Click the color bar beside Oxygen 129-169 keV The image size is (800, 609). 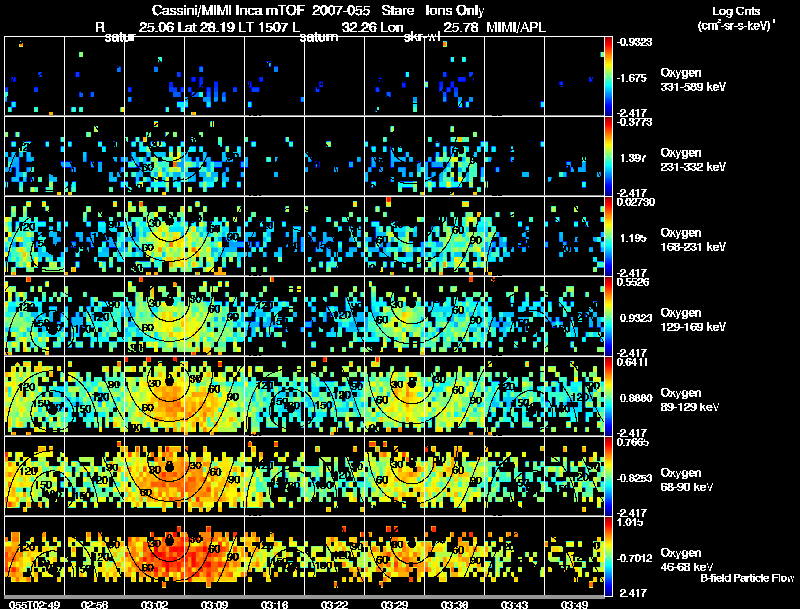[x=608, y=316]
